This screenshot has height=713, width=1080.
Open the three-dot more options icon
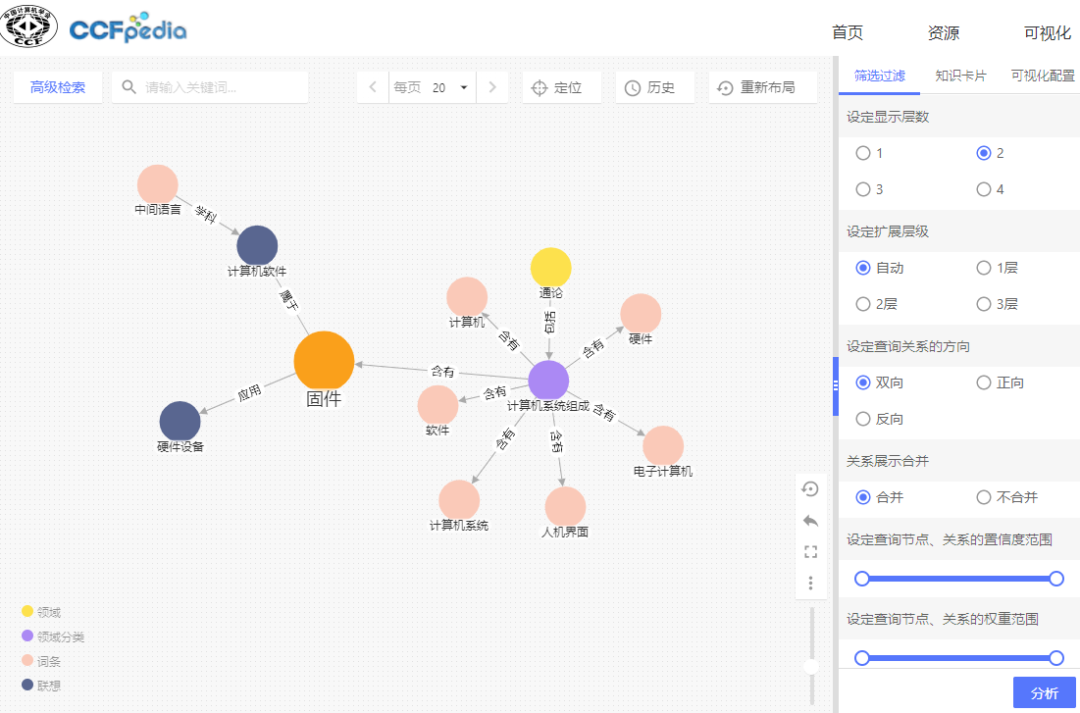pyautogui.click(x=810, y=583)
